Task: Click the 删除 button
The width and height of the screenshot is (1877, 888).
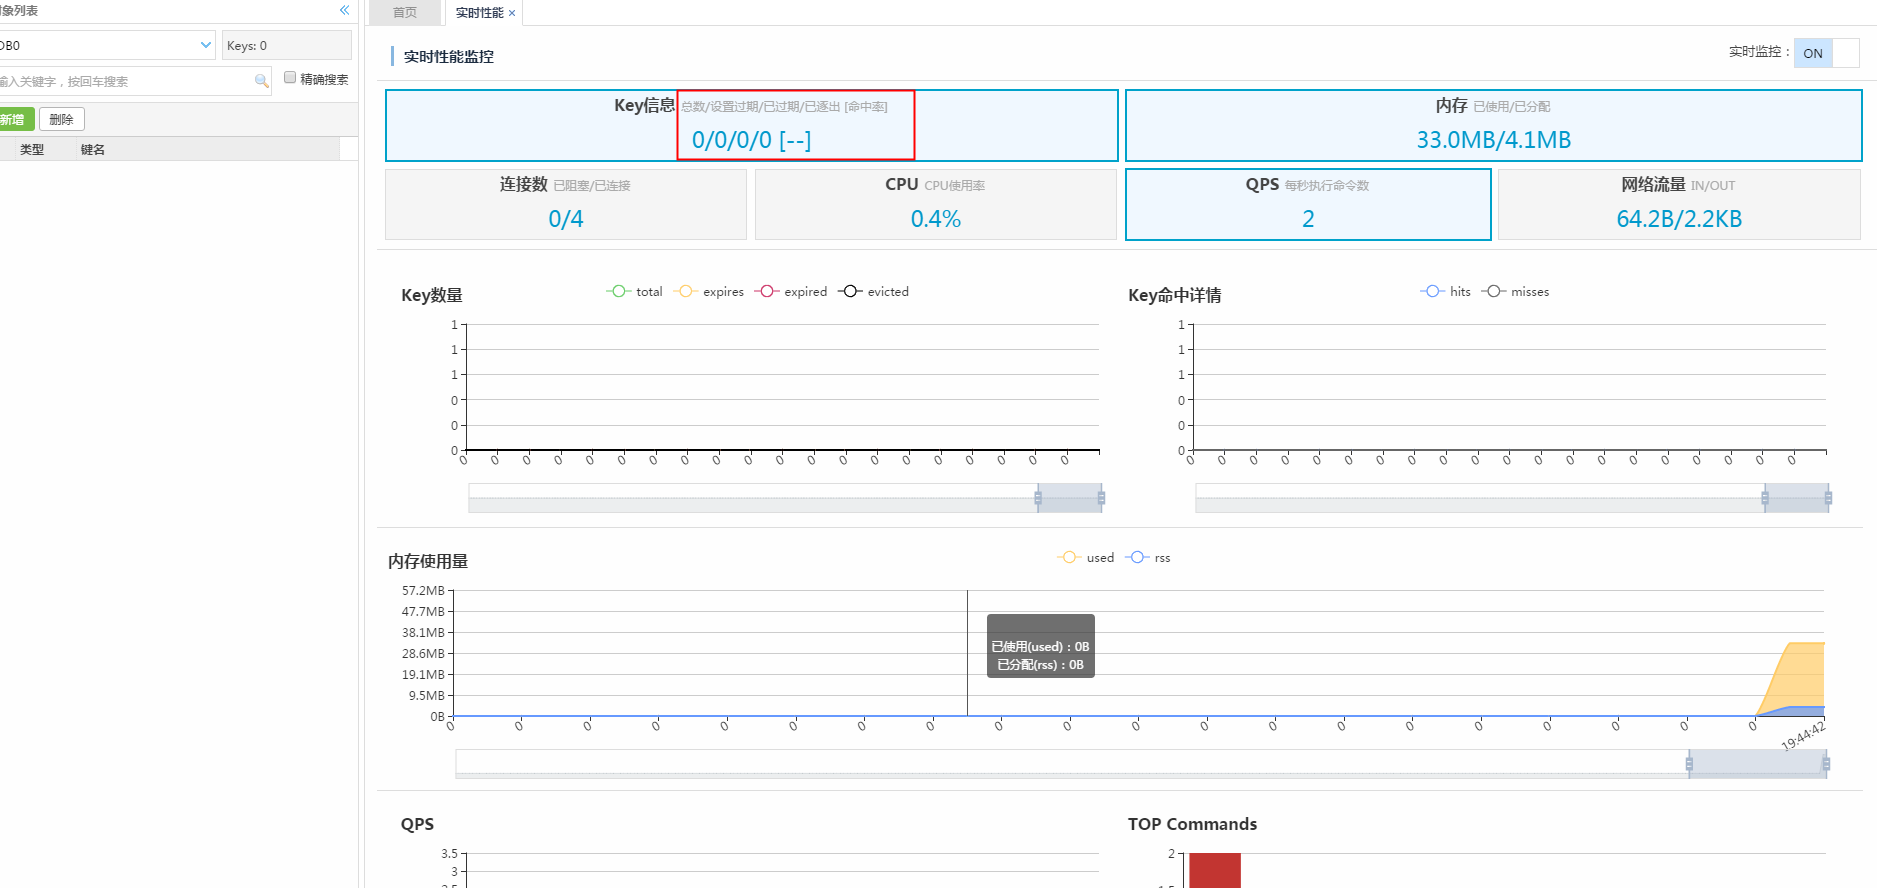Action: point(62,119)
